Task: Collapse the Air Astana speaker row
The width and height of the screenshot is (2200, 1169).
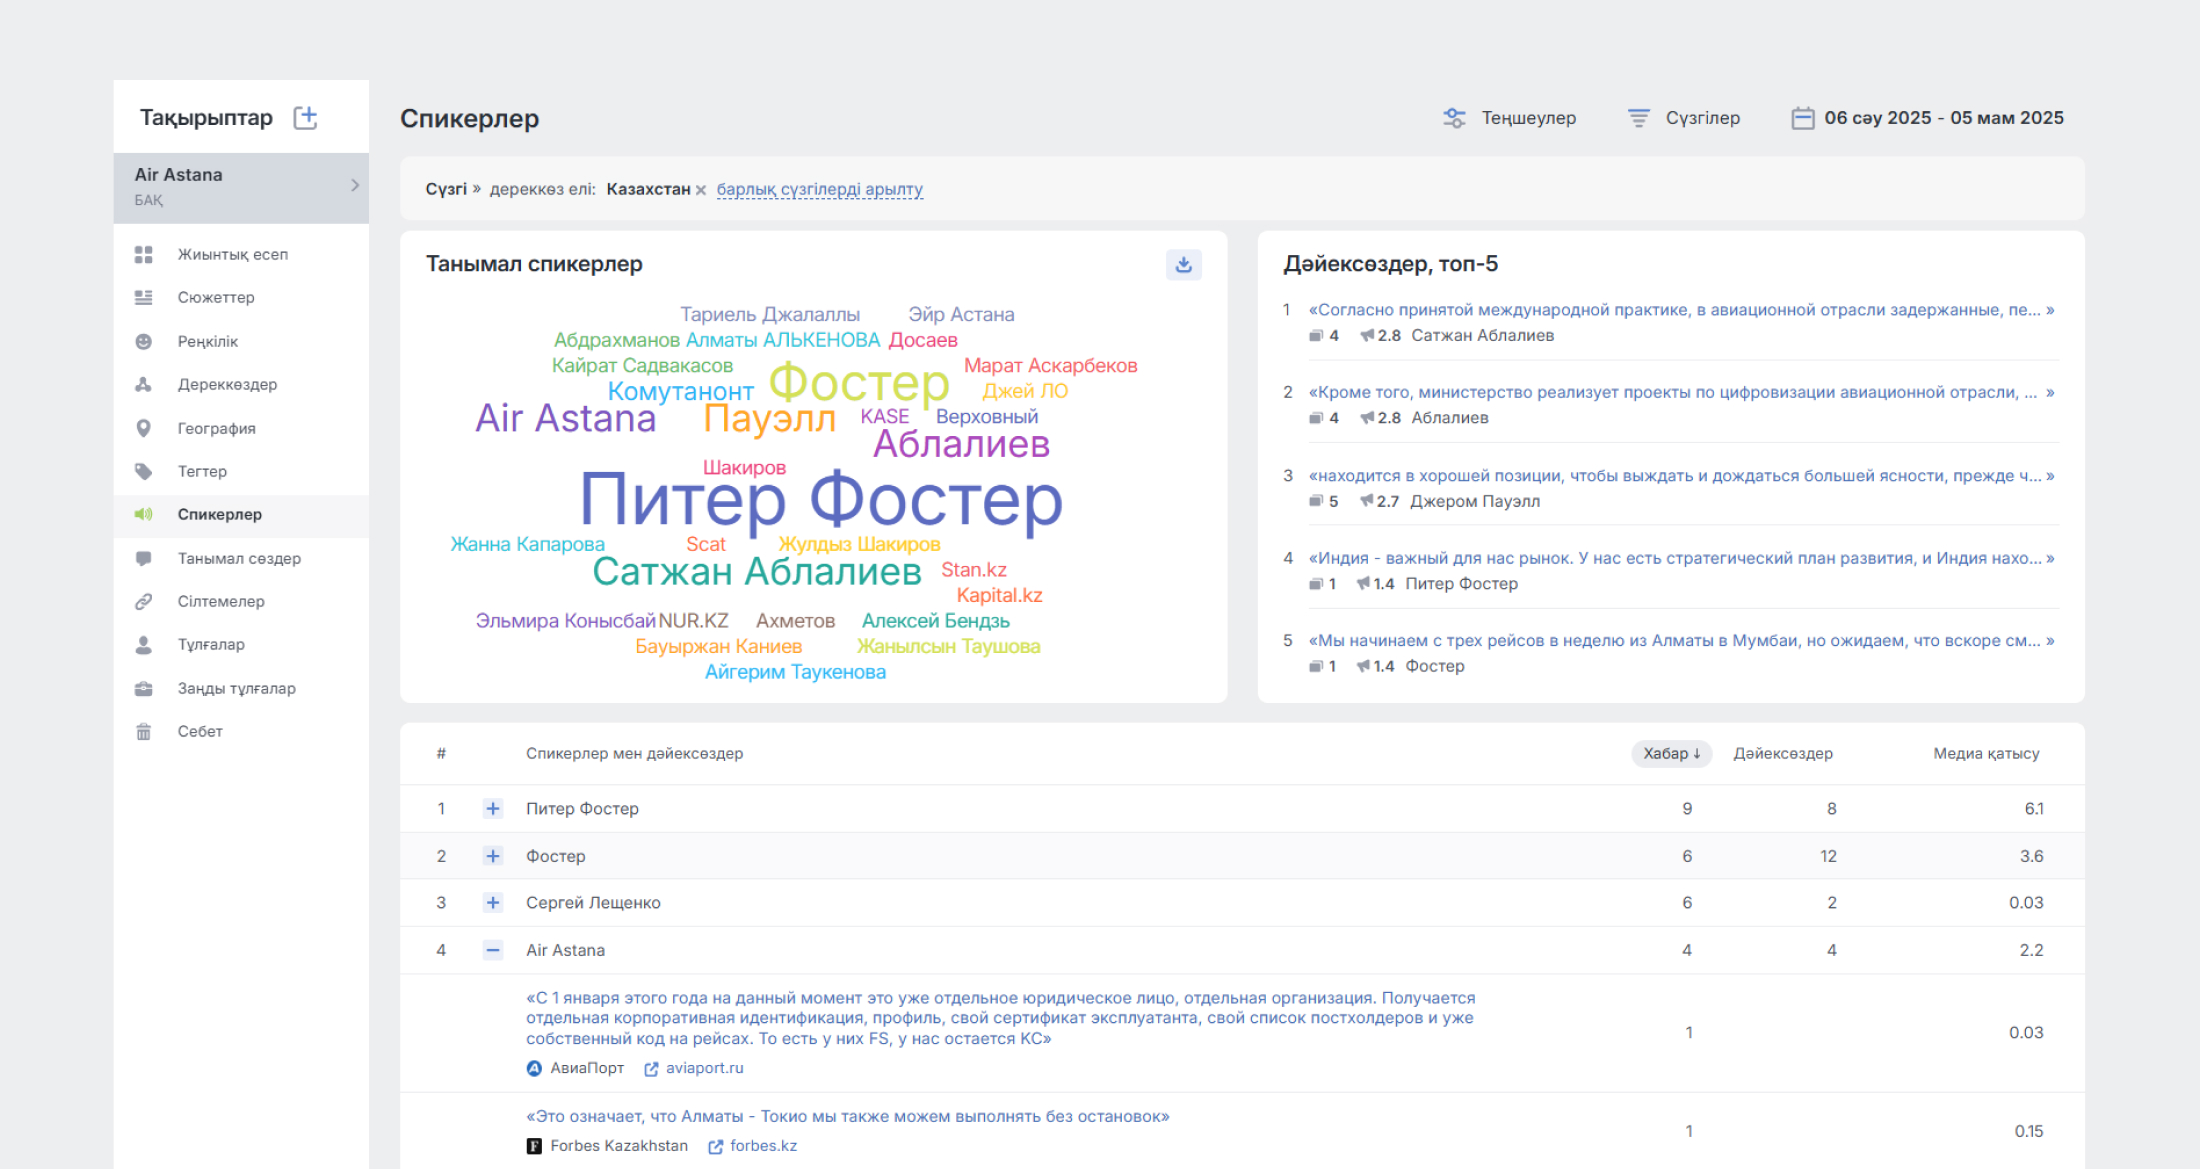Action: point(493,951)
